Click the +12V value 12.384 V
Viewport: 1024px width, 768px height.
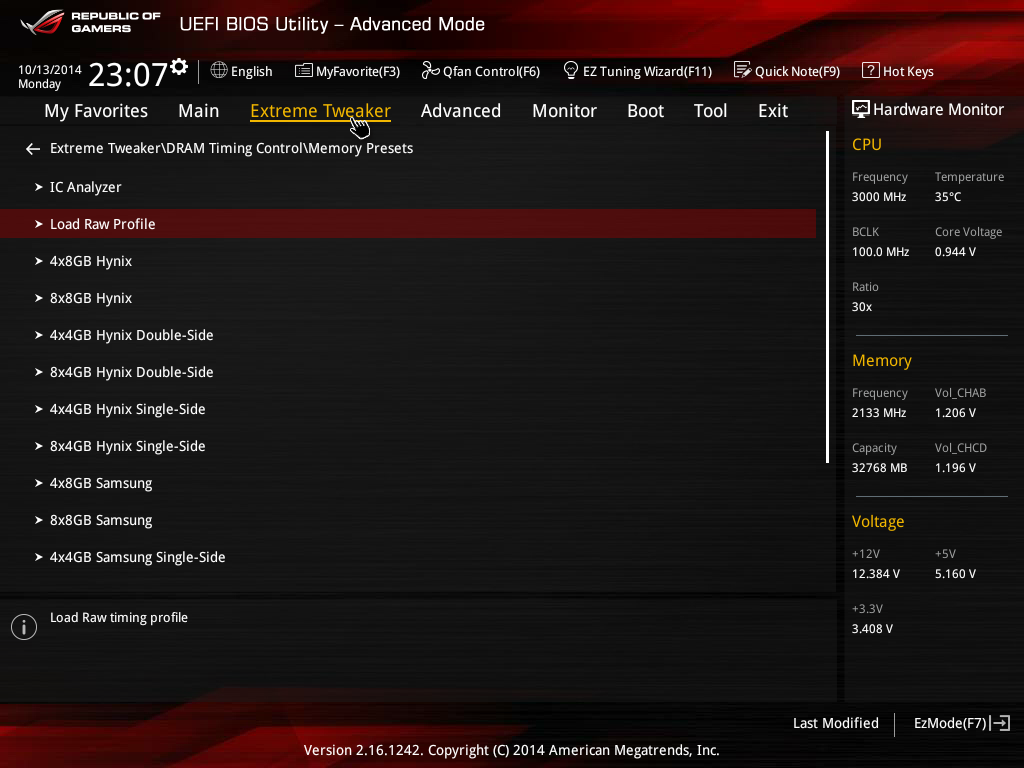tap(876, 574)
